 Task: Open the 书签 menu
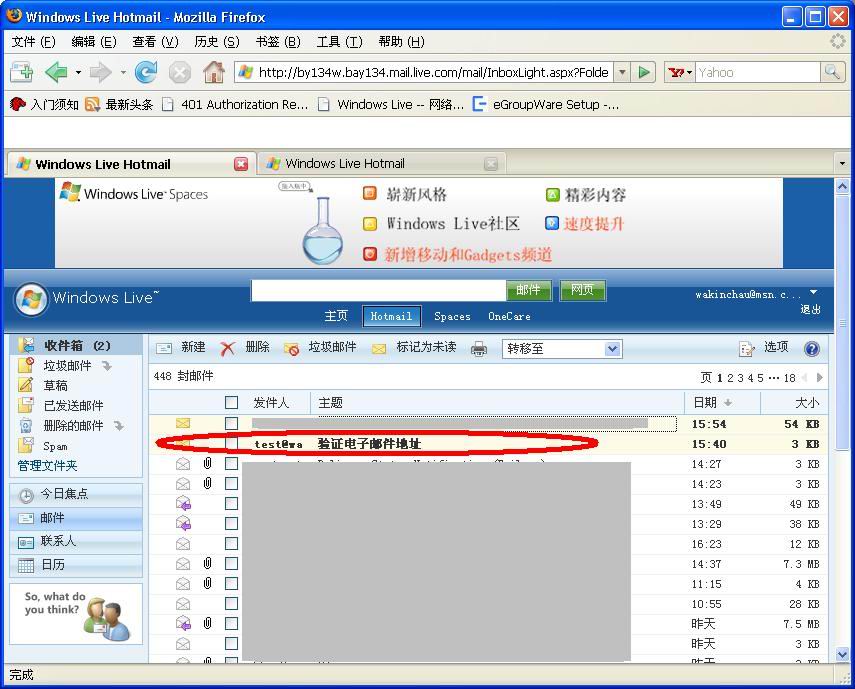pos(278,41)
